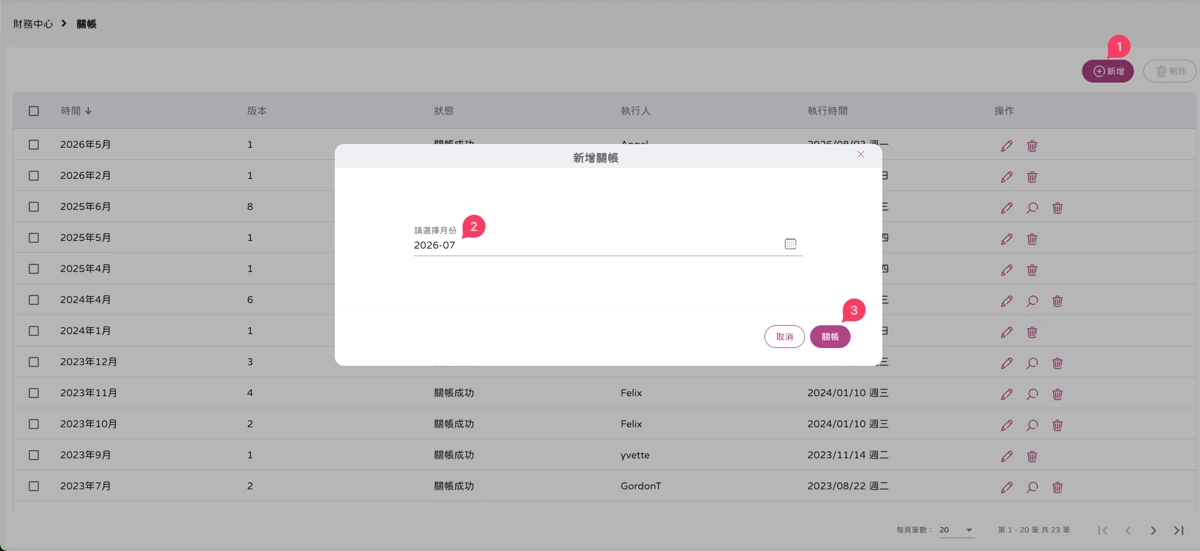Screen dimensions: 1200x551
Task: View the 2023年10月 record with magnifier icon
Action: tap(1032, 425)
